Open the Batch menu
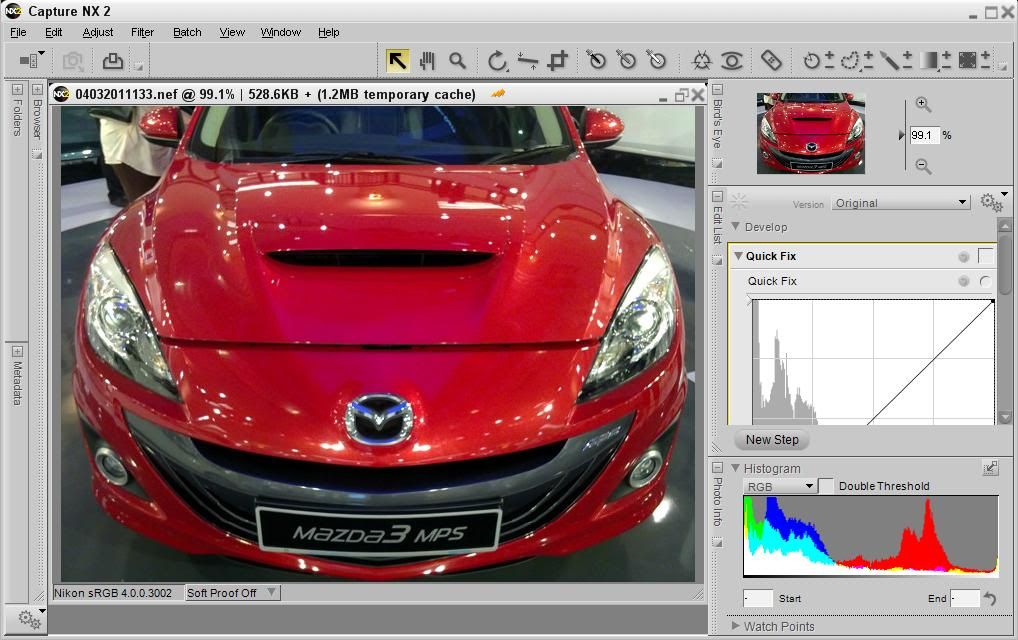This screenshot has height=640, width=1018. pos(187,32)
